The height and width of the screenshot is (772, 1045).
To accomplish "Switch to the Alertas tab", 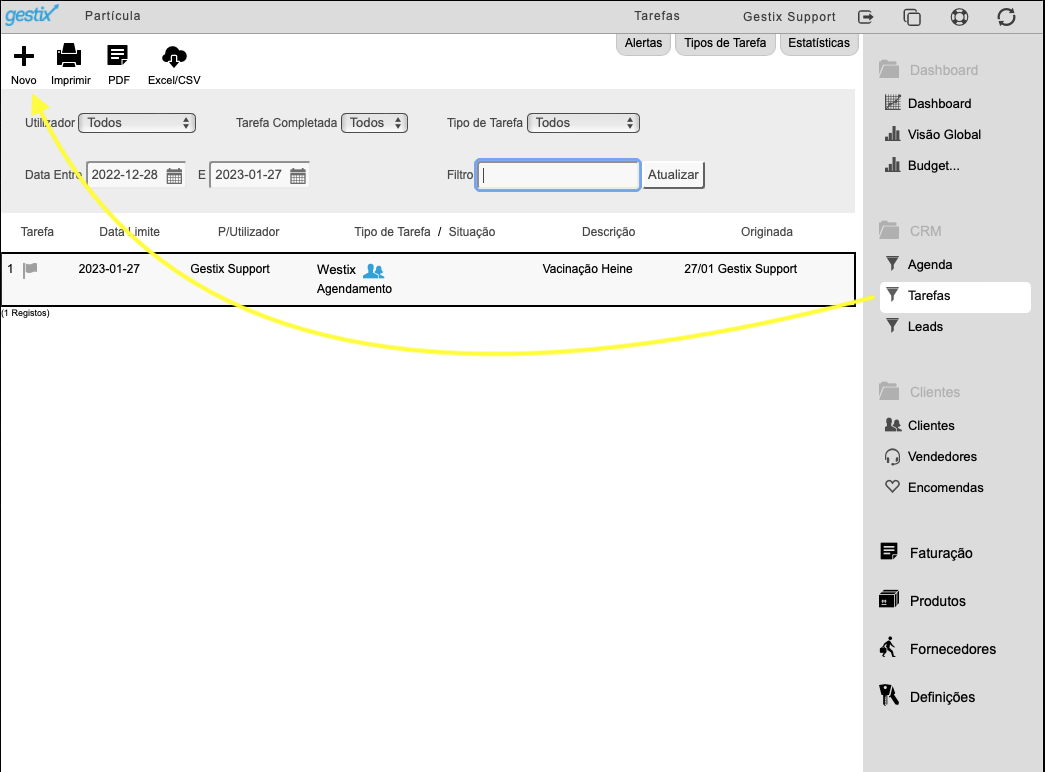I will point(643,43).
